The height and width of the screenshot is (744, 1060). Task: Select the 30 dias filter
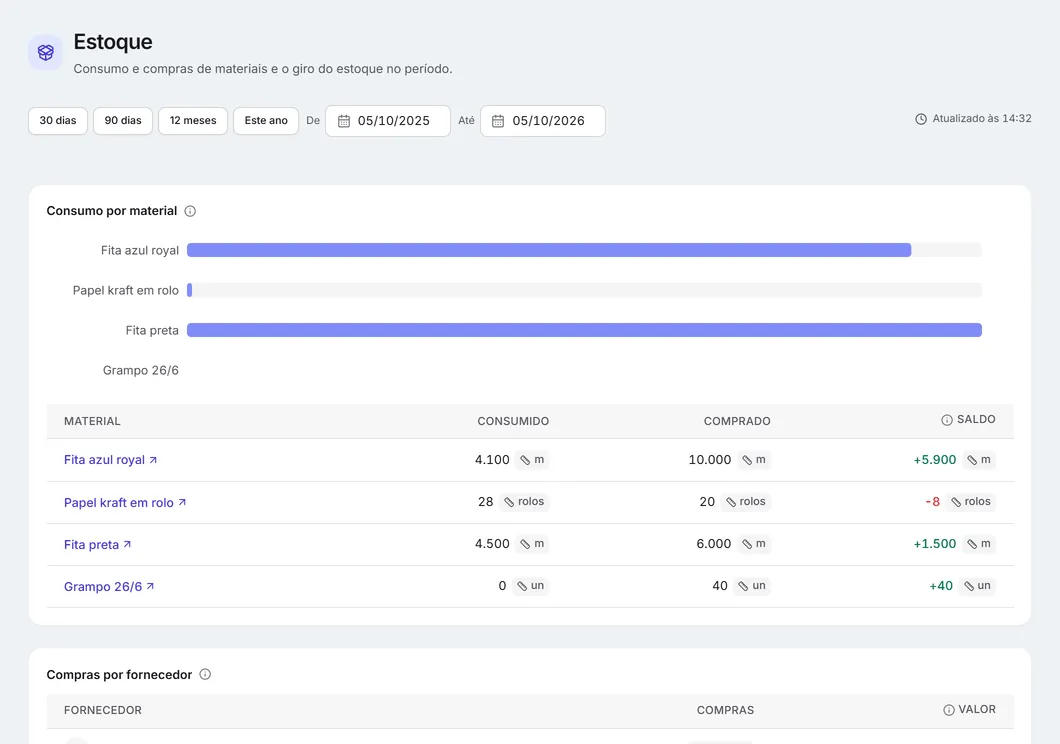(58, 121)
